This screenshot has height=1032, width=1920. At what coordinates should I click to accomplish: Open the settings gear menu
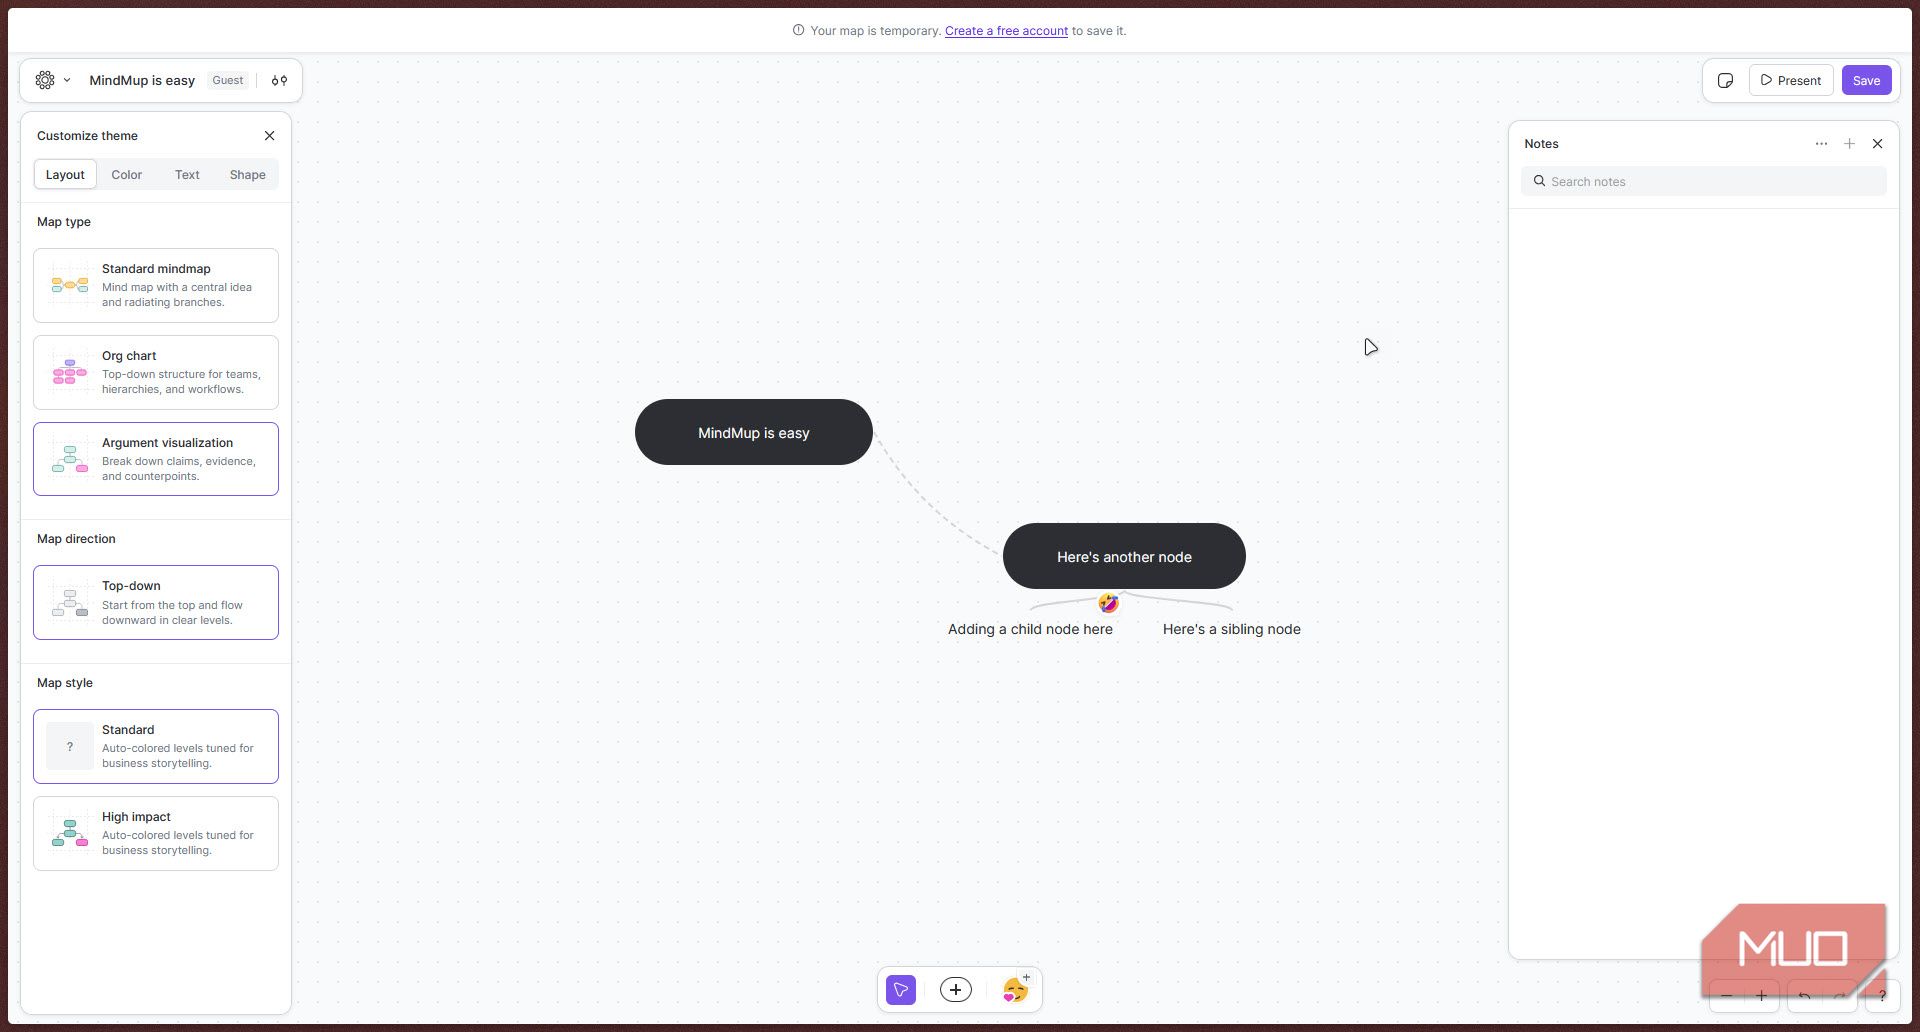[45, 80]
